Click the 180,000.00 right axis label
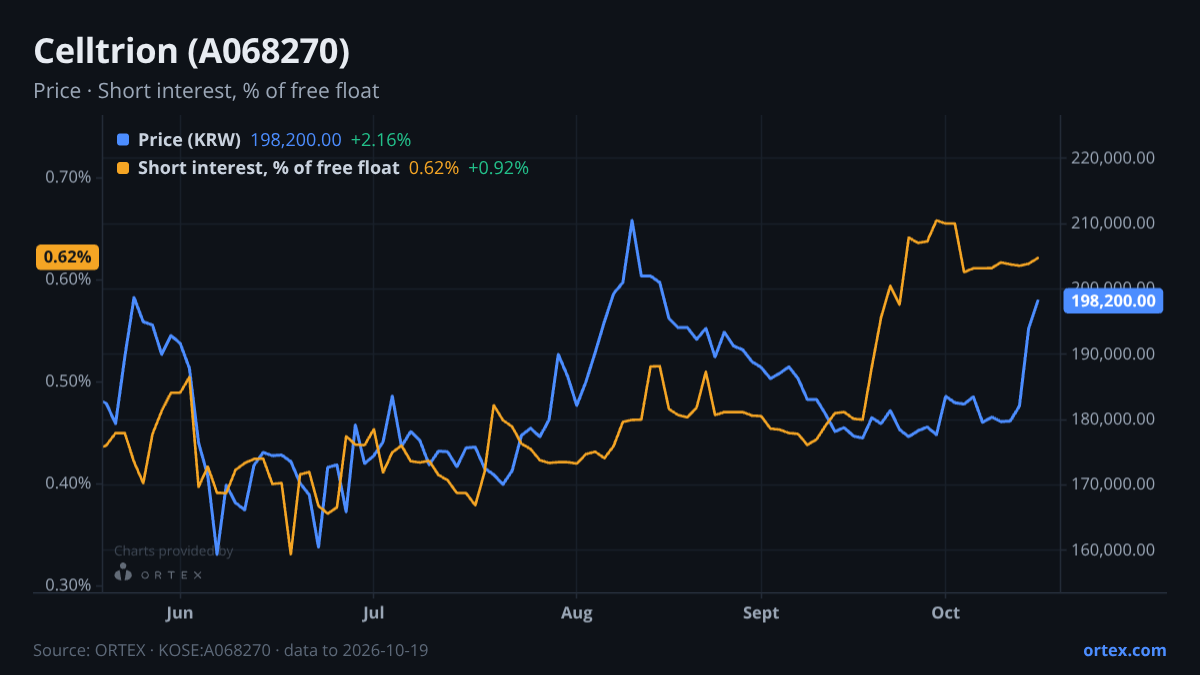Screen dimensions: 1200x675 (1113, 419)
